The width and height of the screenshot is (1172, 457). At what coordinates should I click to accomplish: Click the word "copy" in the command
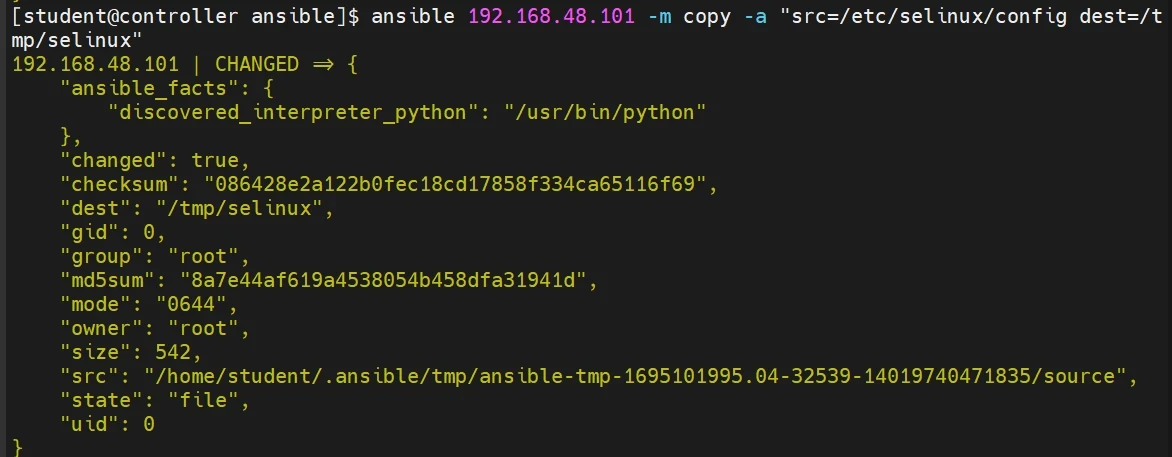click(707, 16)
